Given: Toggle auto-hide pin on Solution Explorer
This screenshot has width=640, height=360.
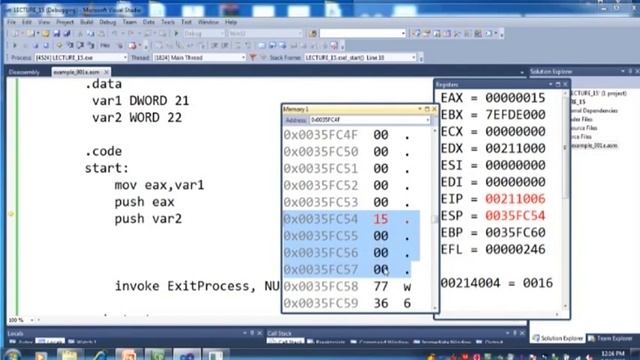Looking at the screenshot, I should pos(630,71).
